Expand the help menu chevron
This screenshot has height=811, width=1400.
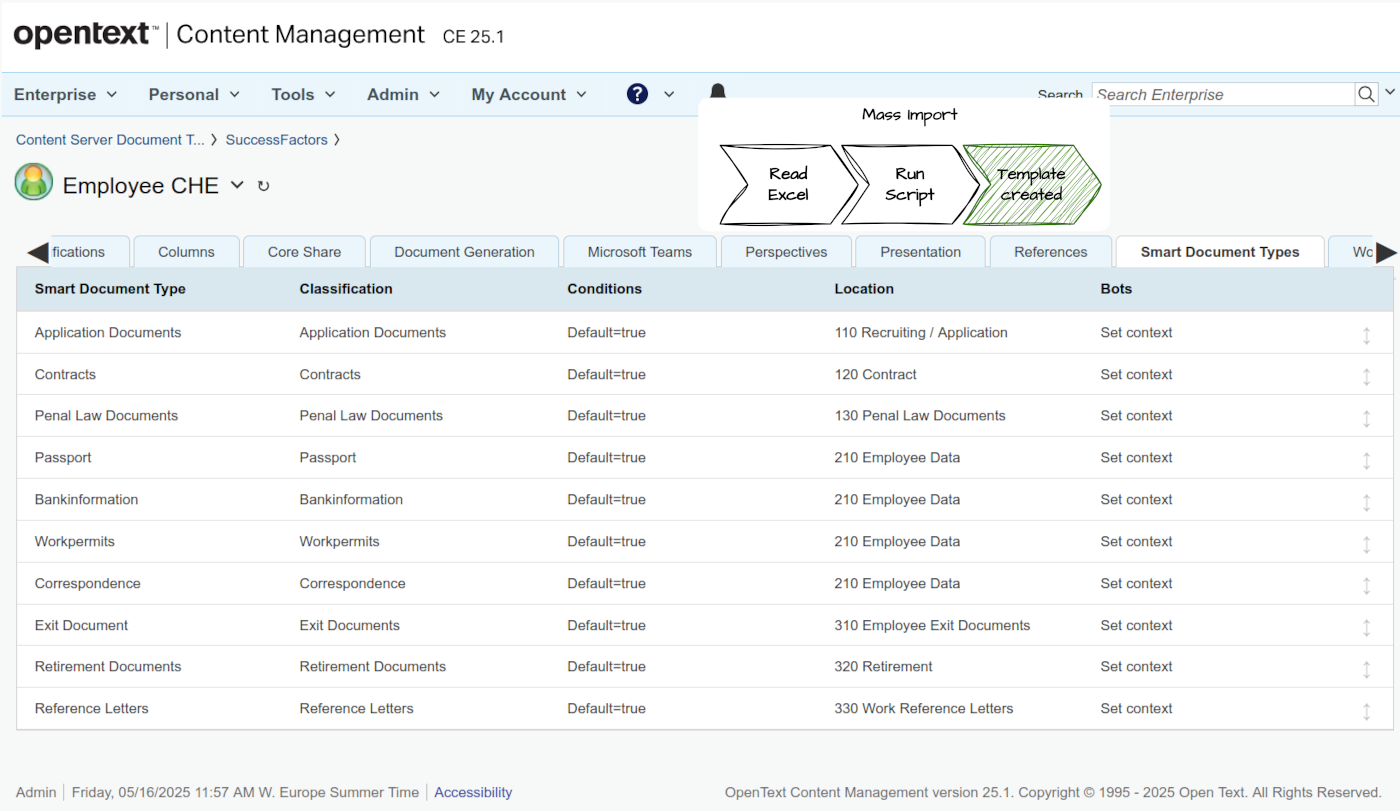(669, 94)
